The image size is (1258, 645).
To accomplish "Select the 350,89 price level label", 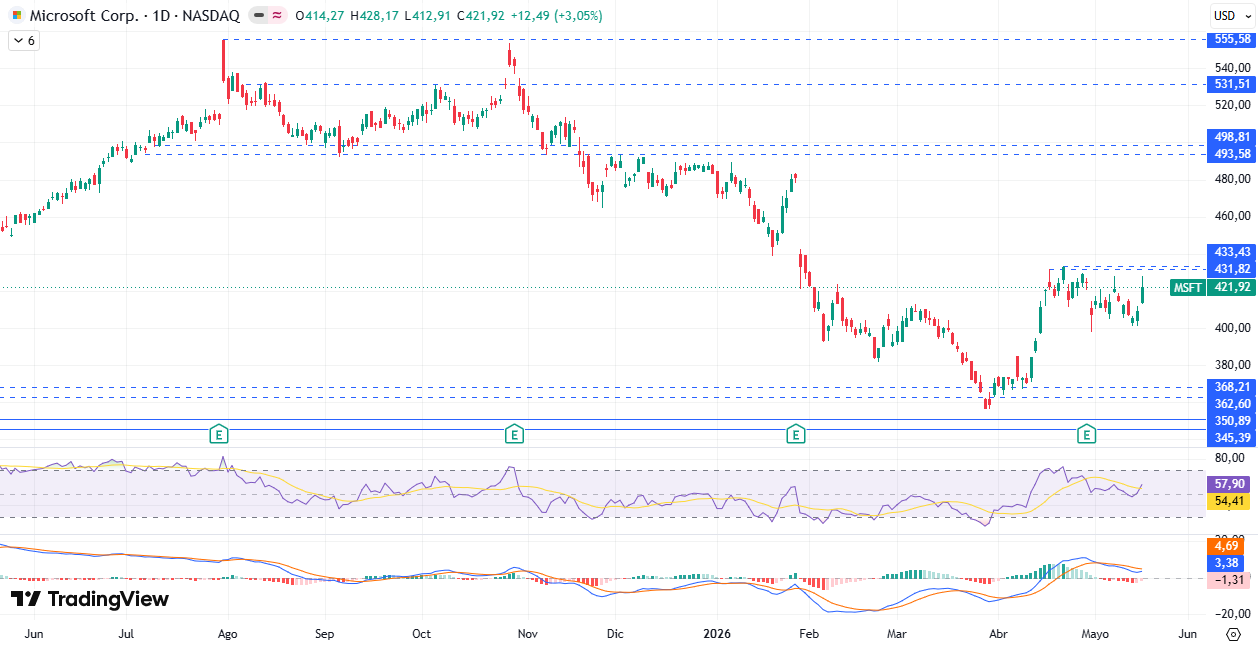I will tap(1232, 421).
